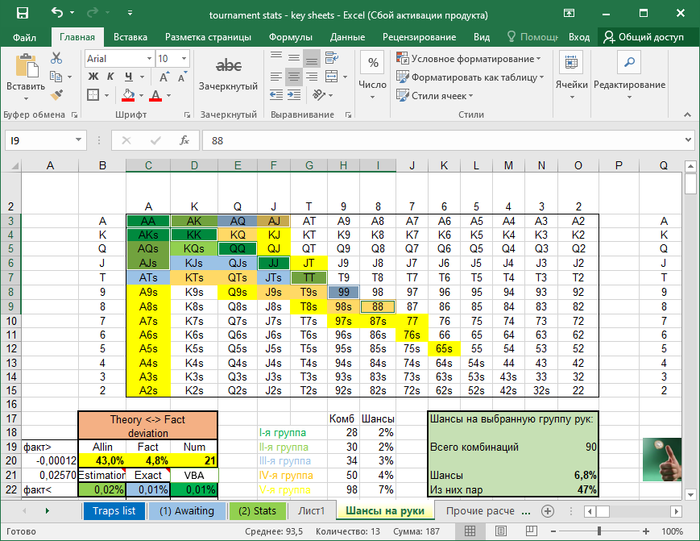Toggle center horizontal alignment
Image resolution: width=700 pixels, height=541 pixels.
pyautogui.click(x=294, y=76)
